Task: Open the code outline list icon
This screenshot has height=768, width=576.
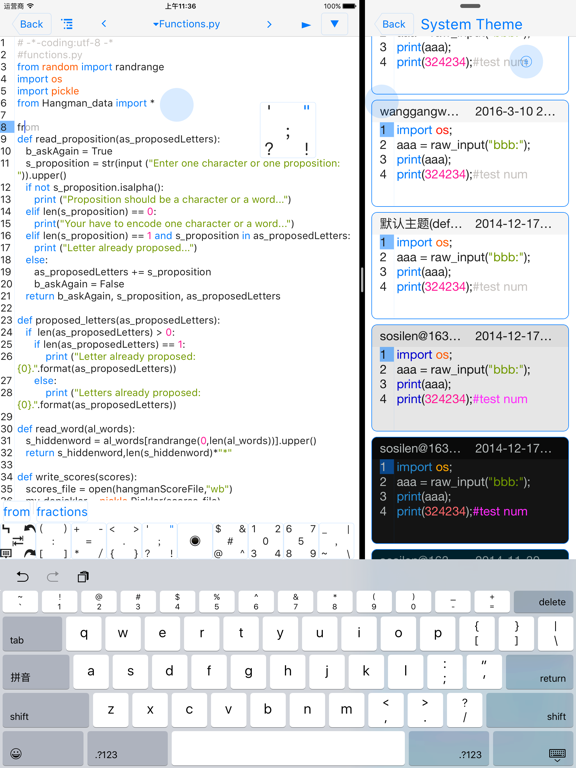Action: pos(67,24)
